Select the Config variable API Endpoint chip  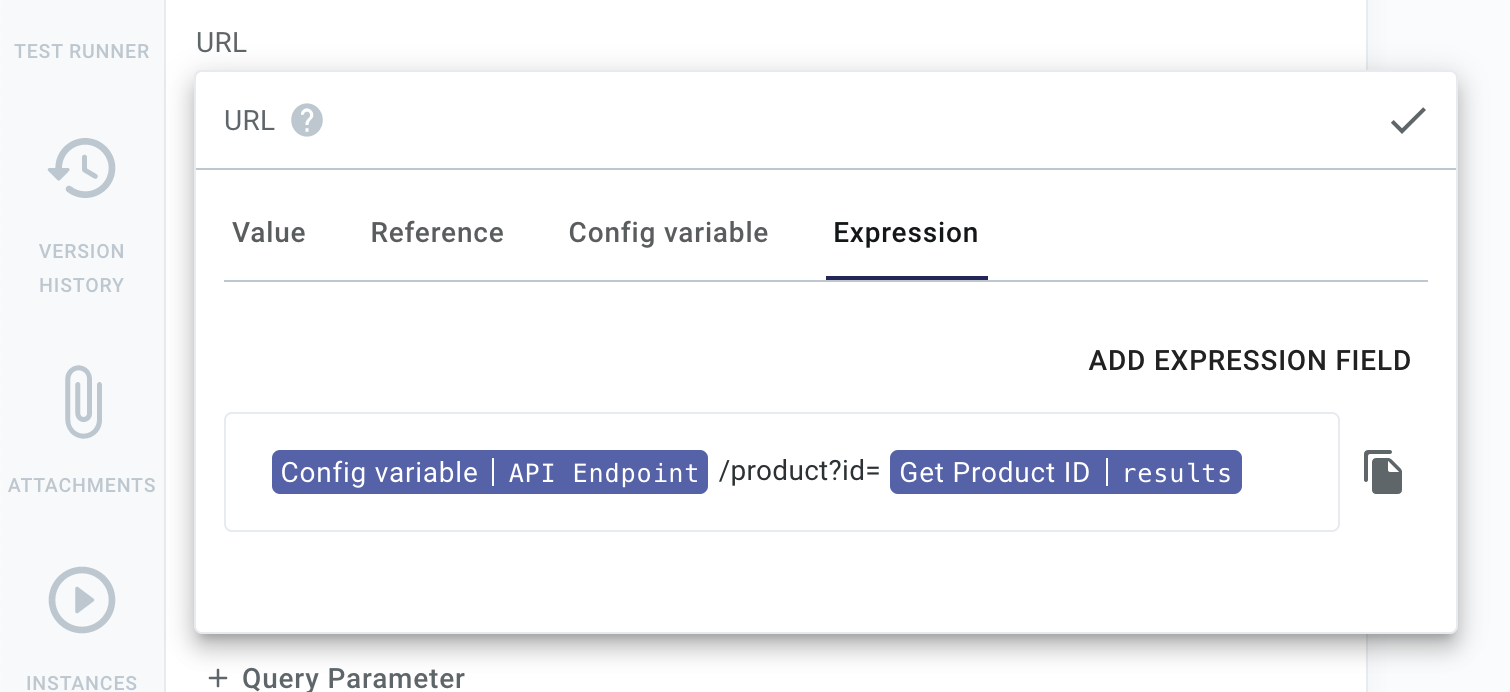489,471
